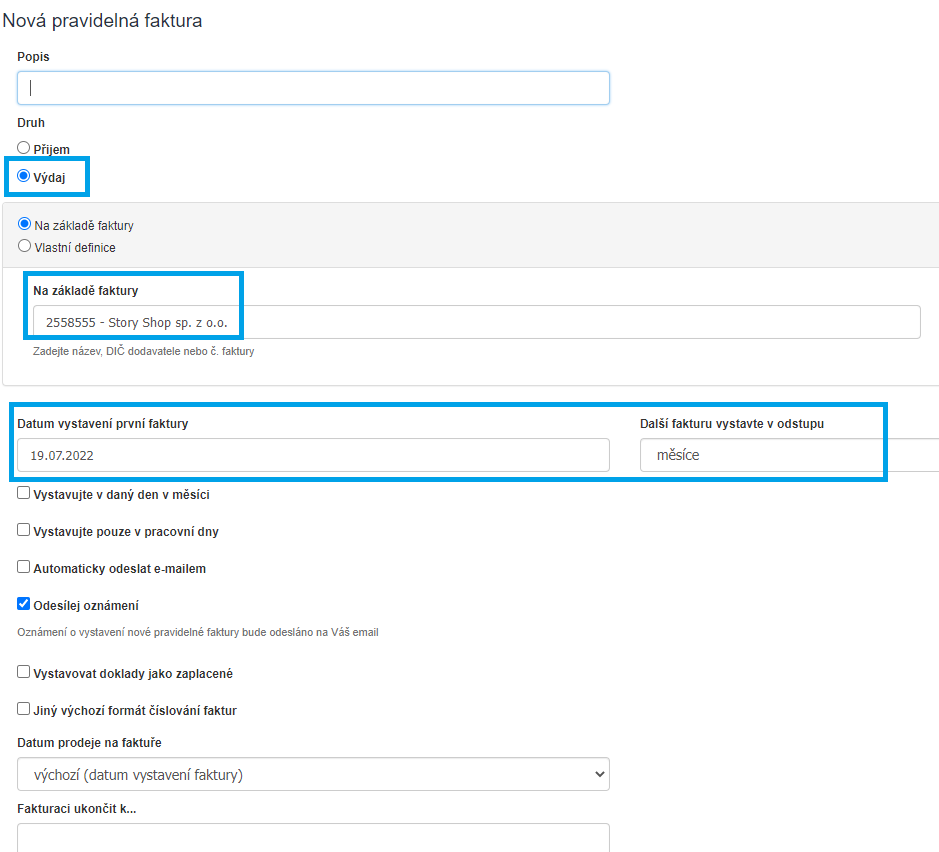Image resolution: width=939 pixels, height=852 pixels.
Task: Click the Fakturaci ukončit k... date field
Action: (x=313, y=838)
